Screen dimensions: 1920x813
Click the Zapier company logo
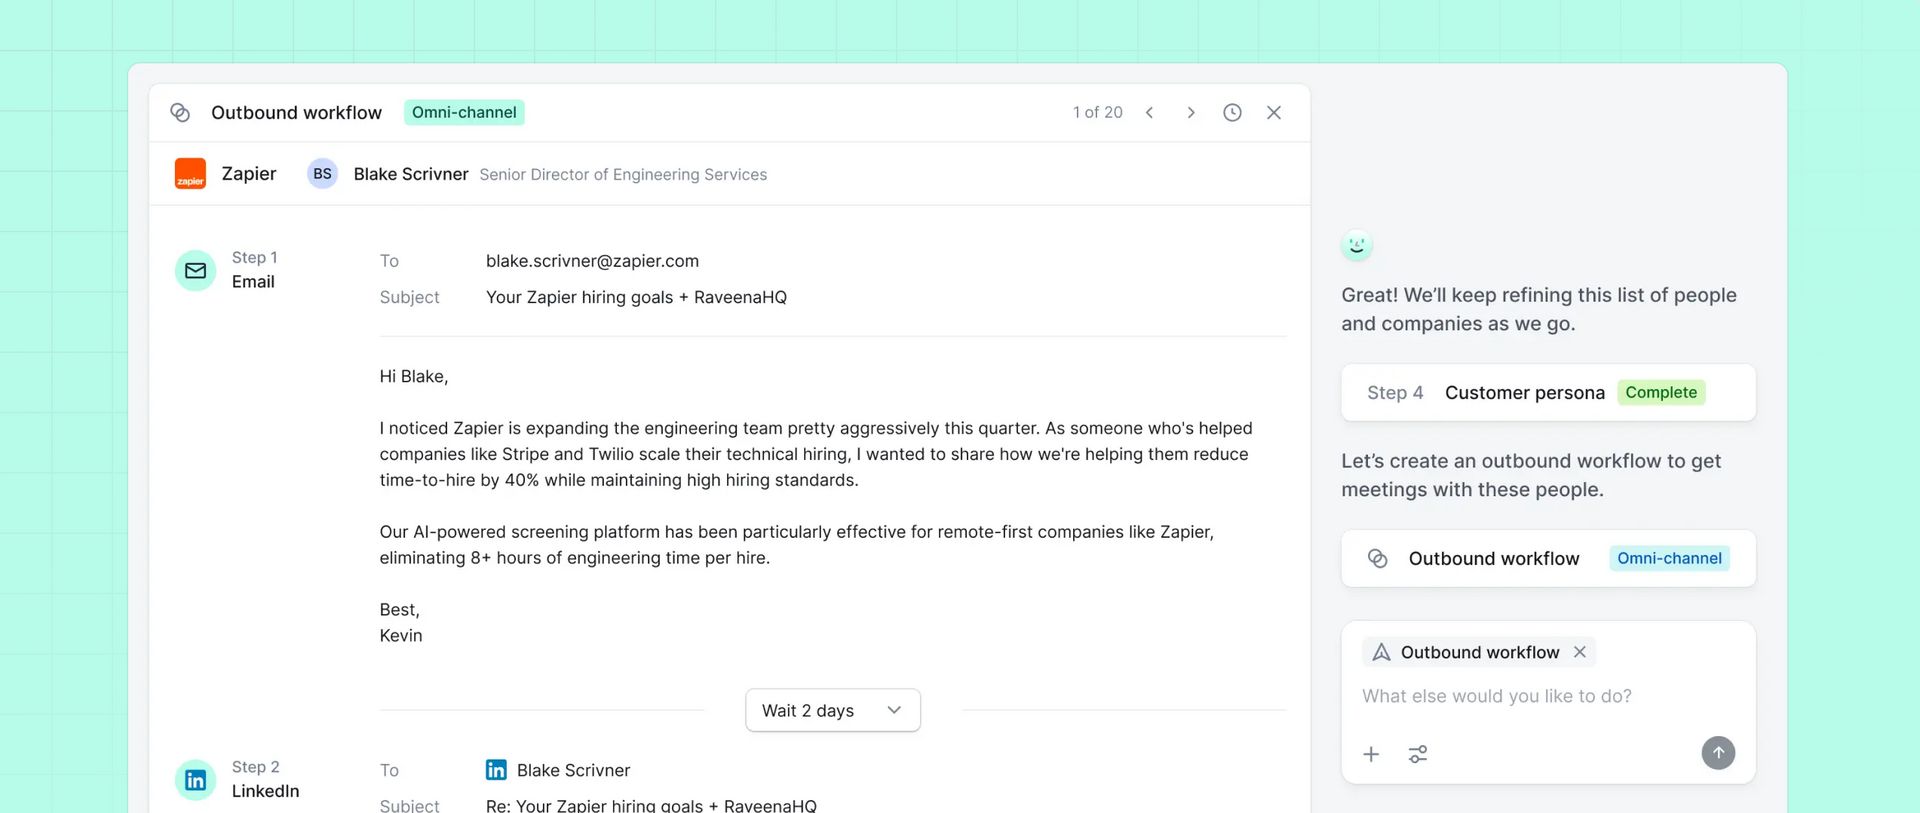click(190, 174)
